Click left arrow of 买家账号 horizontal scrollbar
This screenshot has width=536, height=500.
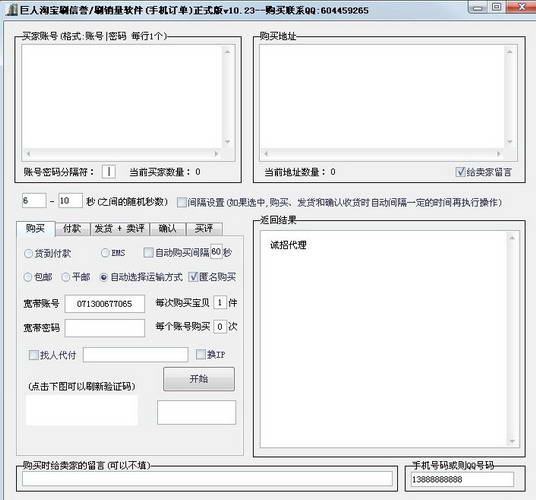(x=28, y=154)
